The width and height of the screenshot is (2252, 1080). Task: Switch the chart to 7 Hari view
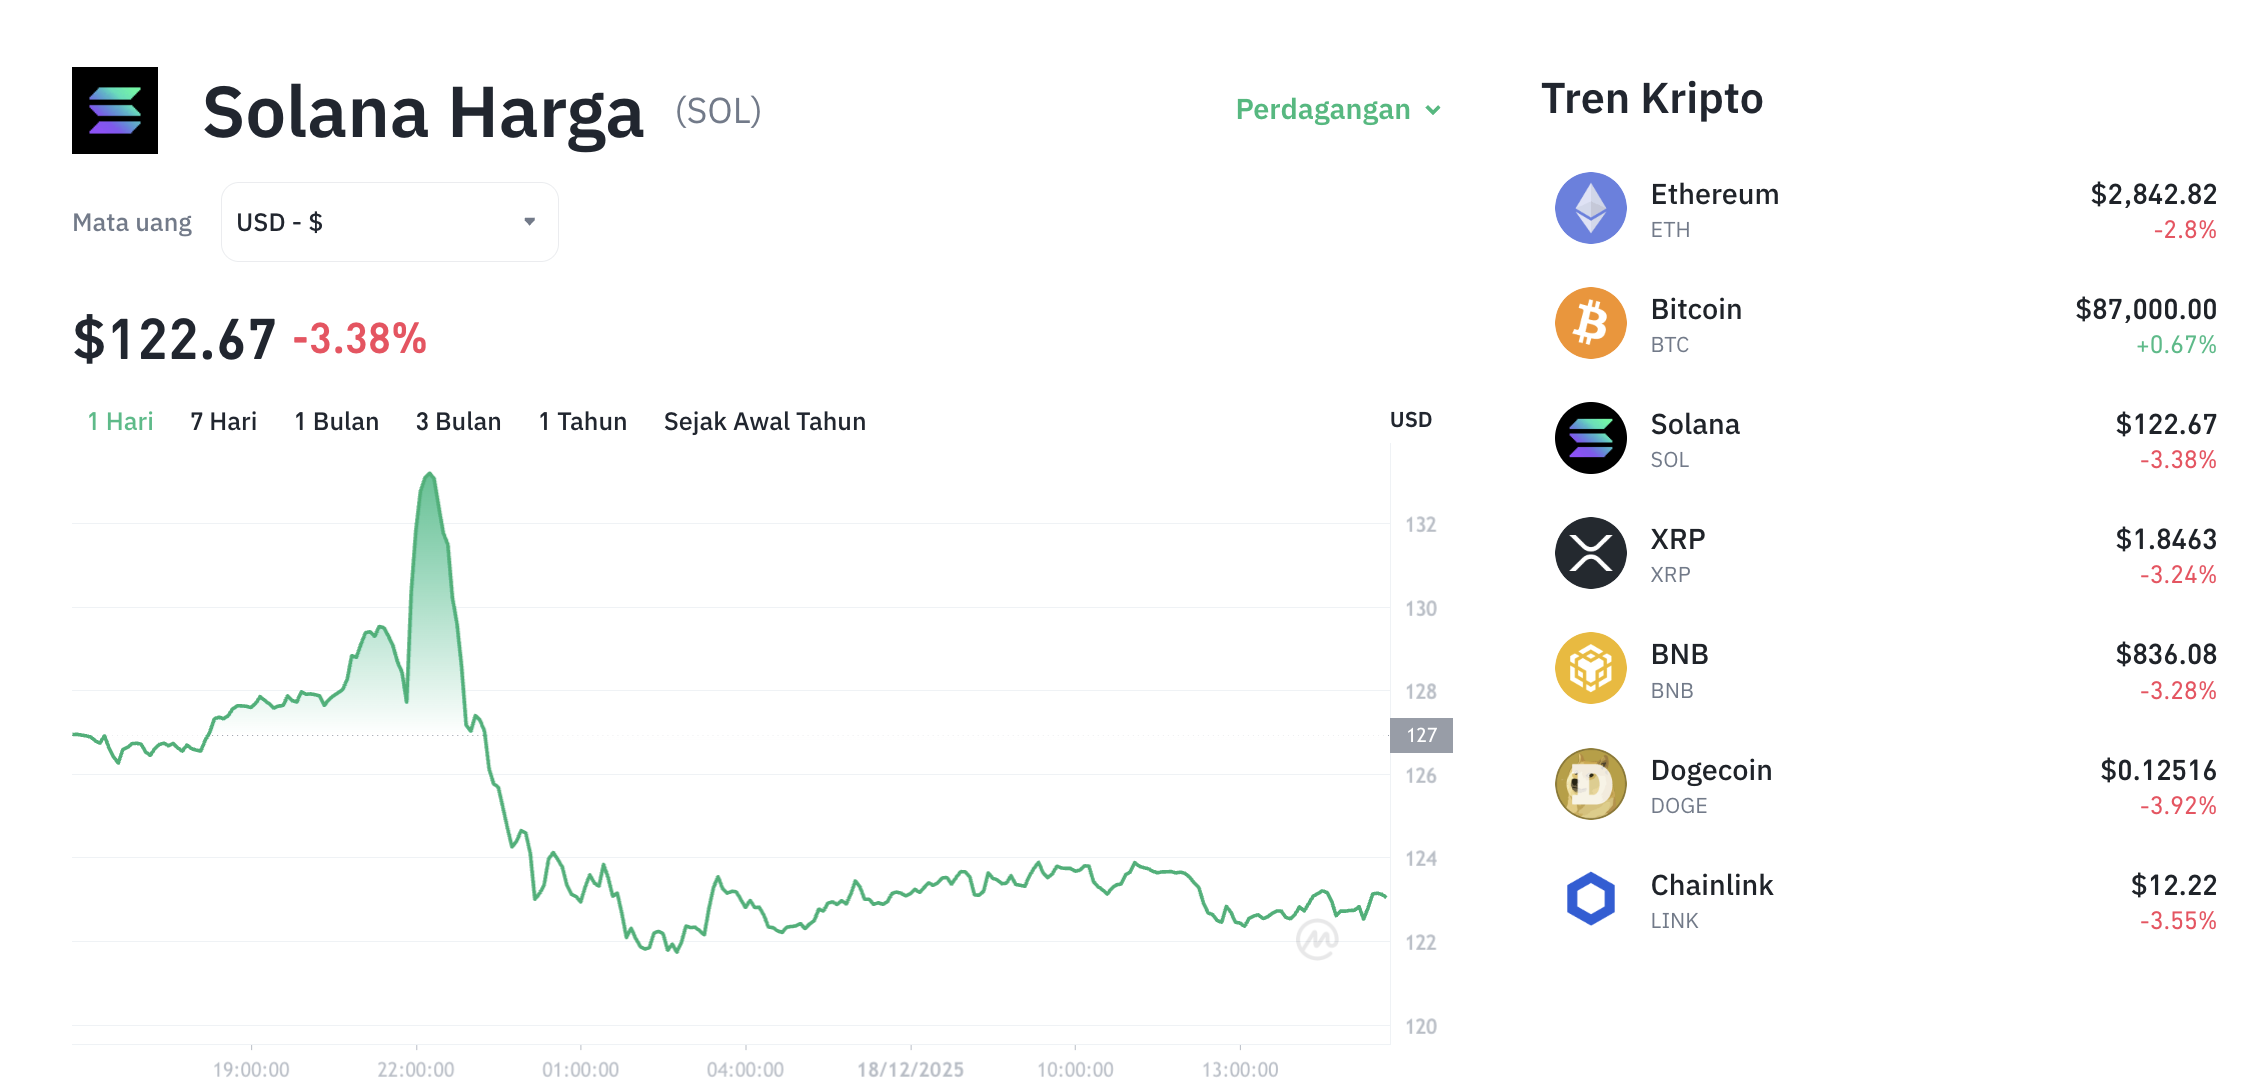pyautogui.click(x=222, y=421)
